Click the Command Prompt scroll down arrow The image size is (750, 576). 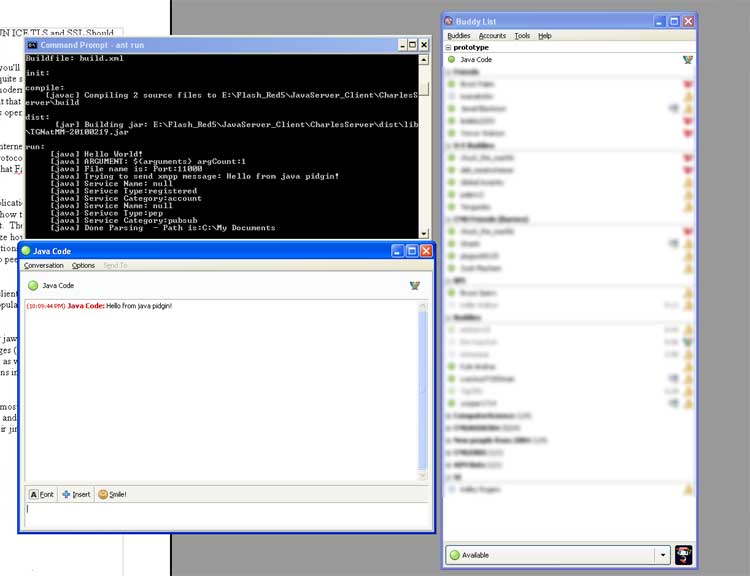[424, 233]
